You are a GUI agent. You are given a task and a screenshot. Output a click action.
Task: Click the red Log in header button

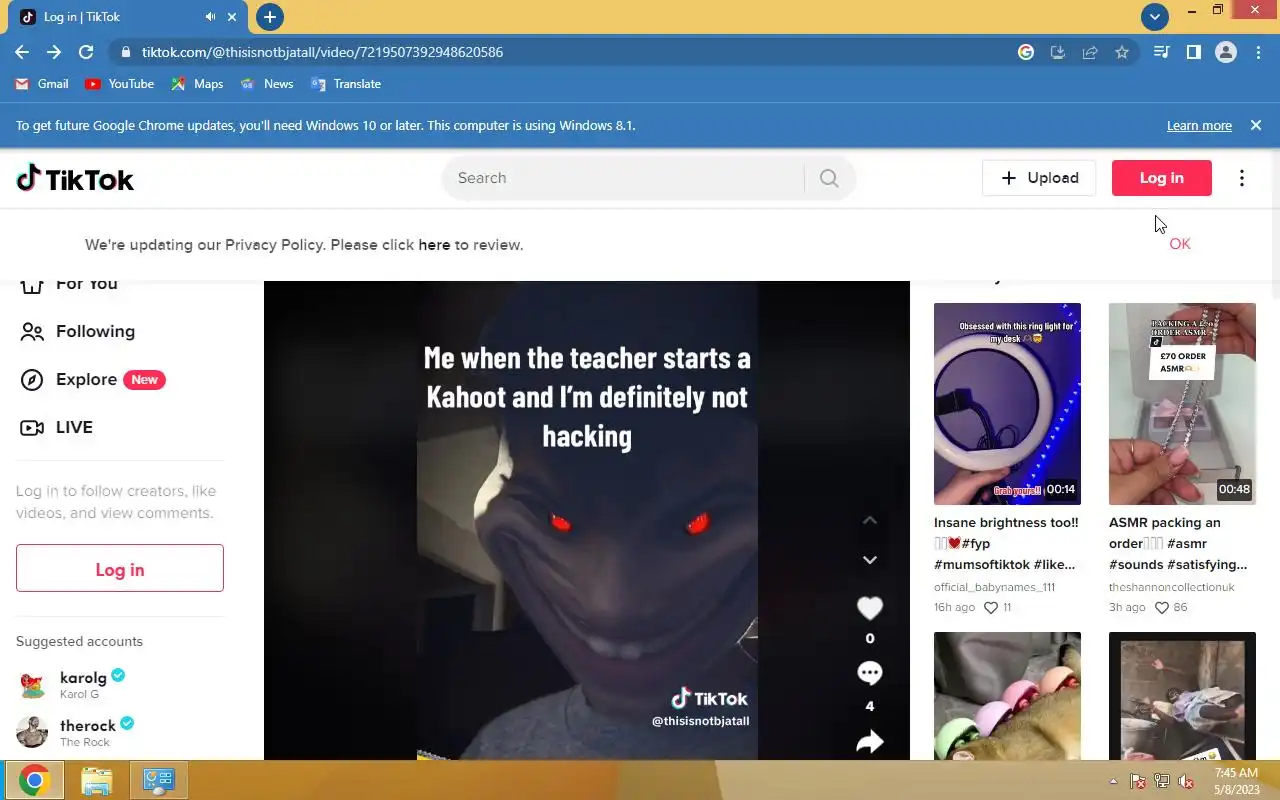[x=1162, y=178]
